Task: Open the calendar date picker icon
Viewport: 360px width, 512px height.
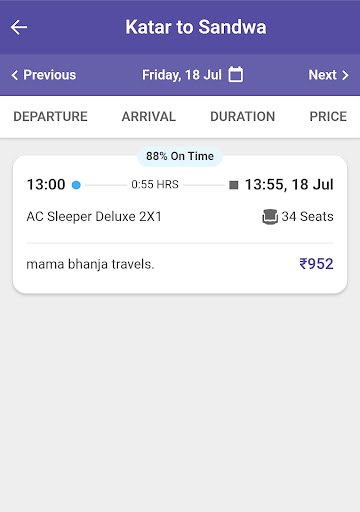Action: coord(236,74)
